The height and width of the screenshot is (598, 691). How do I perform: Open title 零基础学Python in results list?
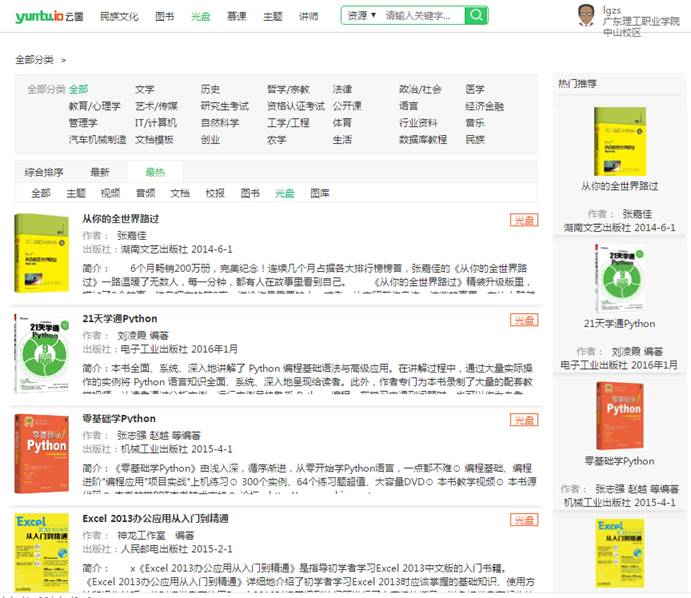(x=119, y=419)
